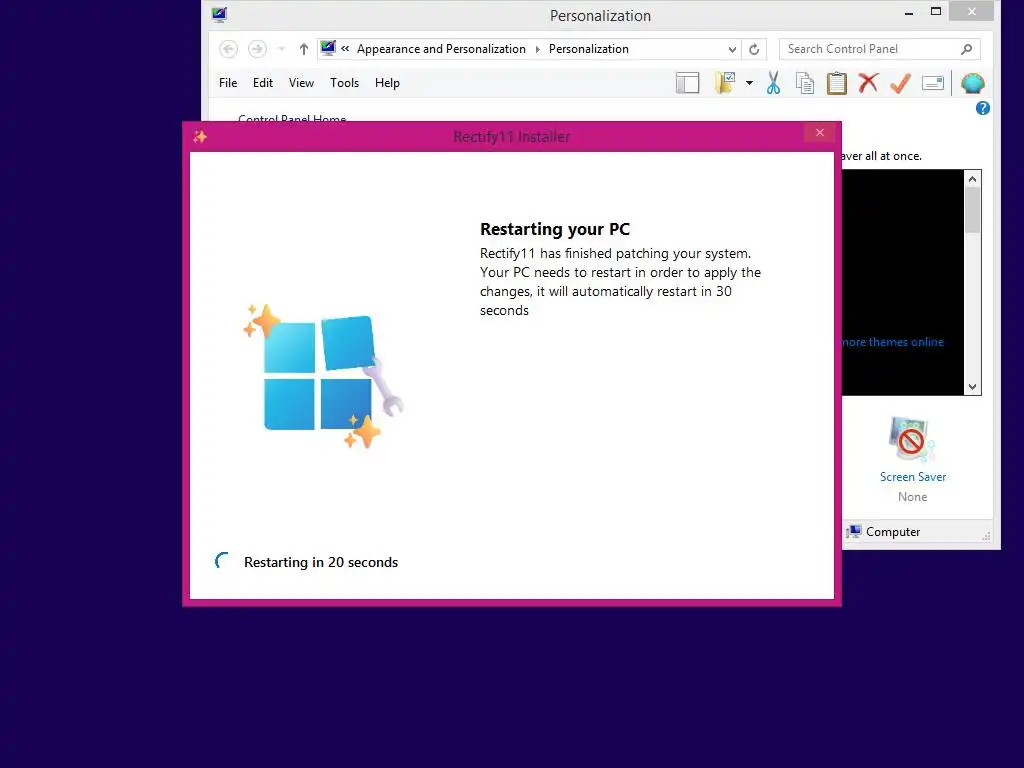Screen dimensions: 1024x768
Task: Click the Personalization window title bar icon
Action: coord(219,14)
